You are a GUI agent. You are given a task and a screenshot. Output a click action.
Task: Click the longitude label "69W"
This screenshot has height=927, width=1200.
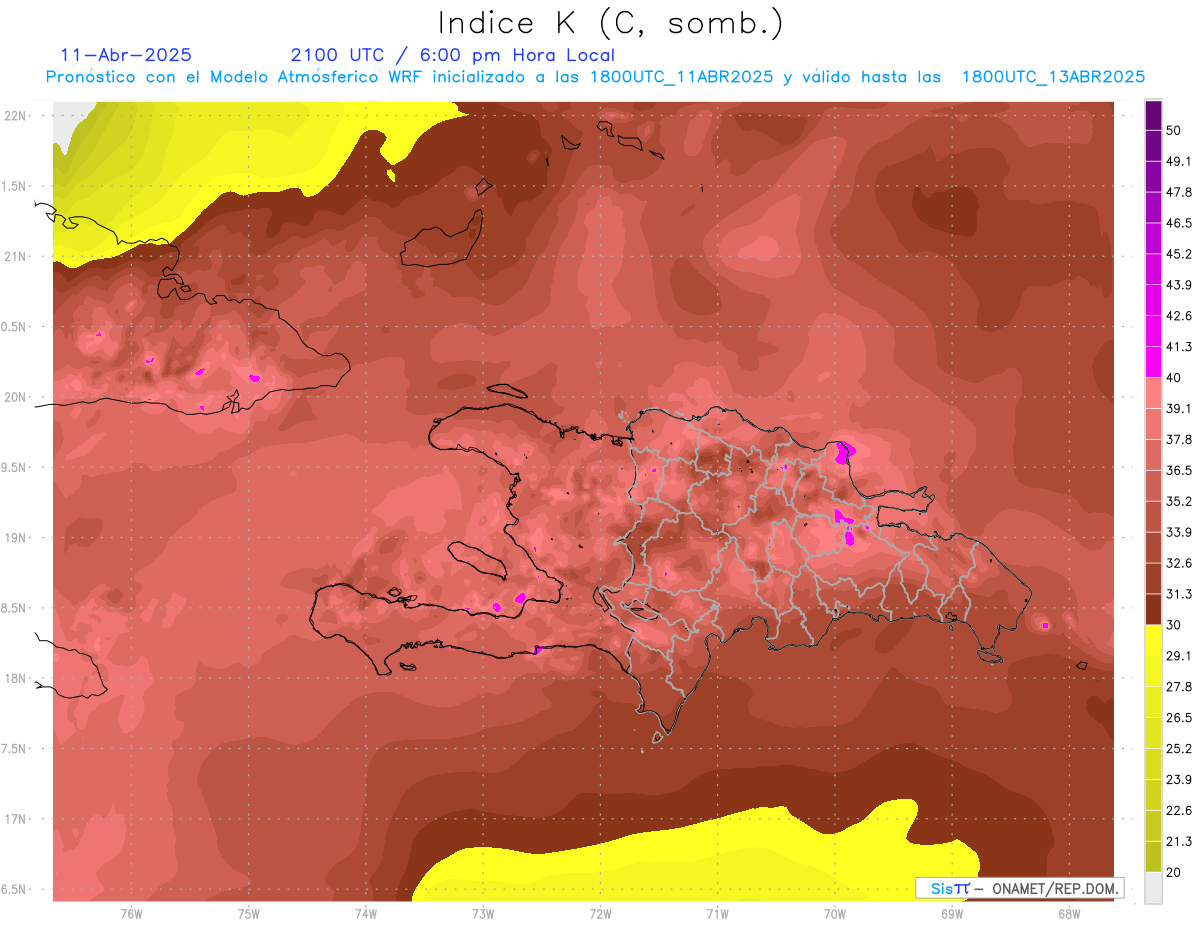click(951, 914)
